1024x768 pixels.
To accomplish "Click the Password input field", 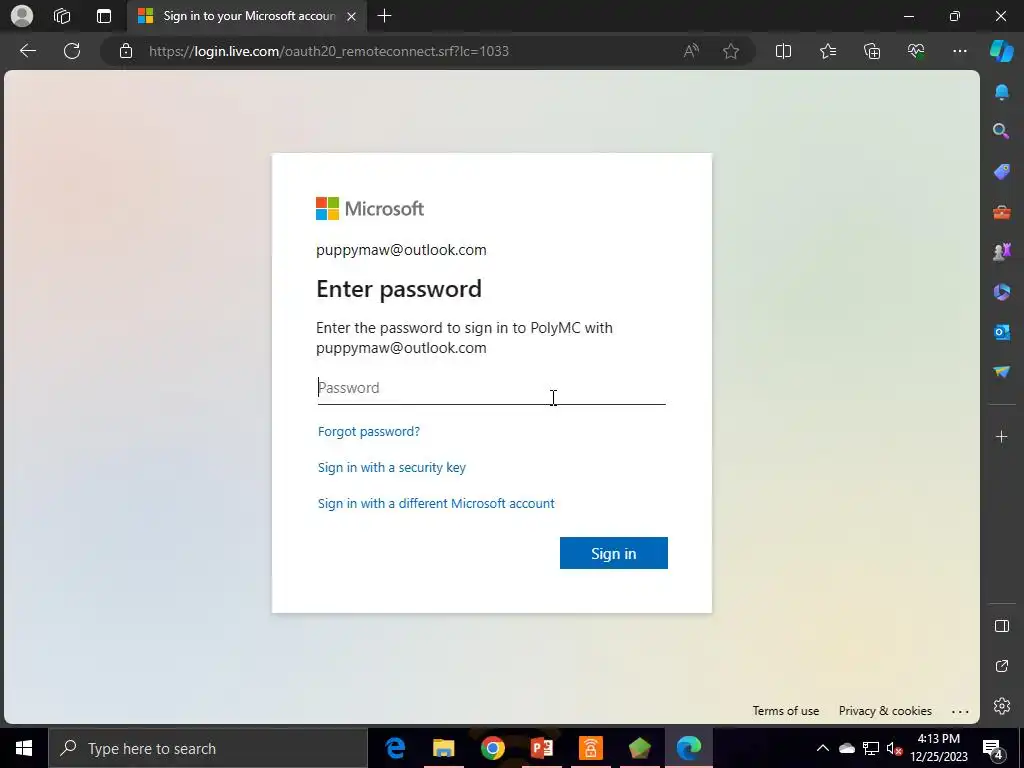I will [491, 388].
